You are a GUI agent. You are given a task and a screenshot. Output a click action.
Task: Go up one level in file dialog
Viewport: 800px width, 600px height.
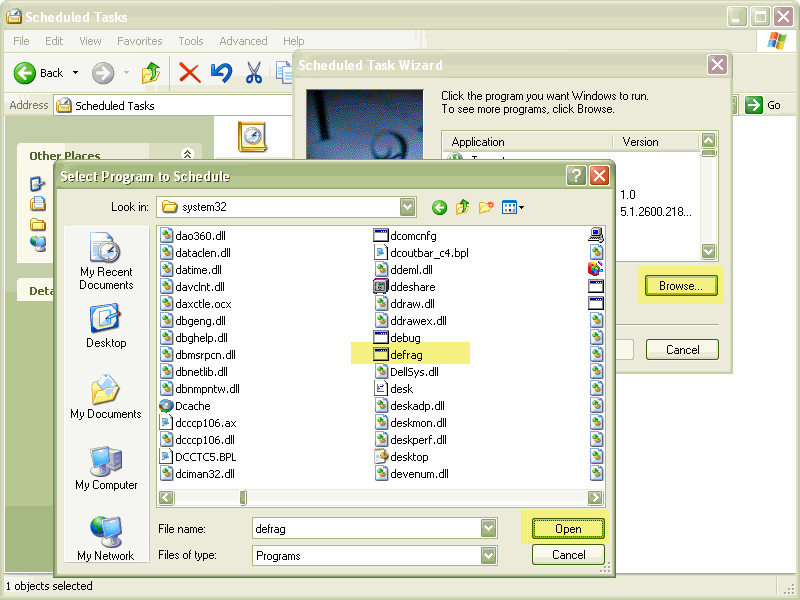click(462, 207)
